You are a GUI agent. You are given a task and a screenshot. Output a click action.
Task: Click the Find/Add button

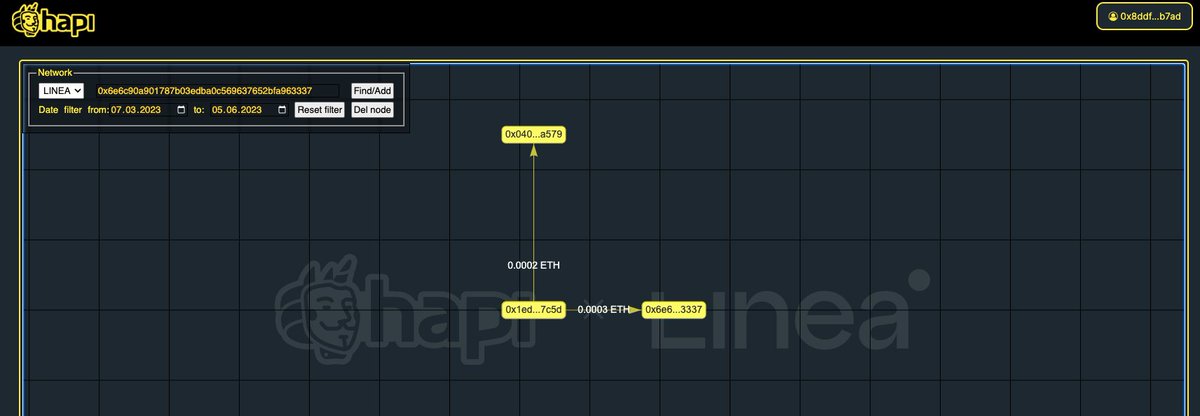pos(372,90)
